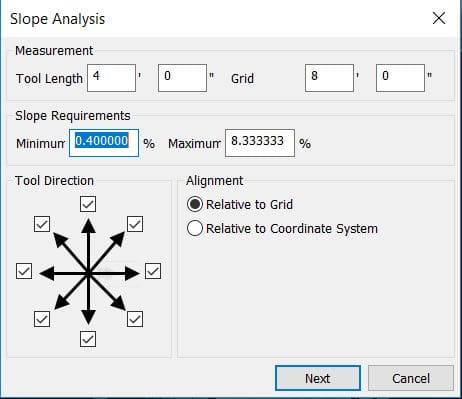Click the Cancel button

click(411, 378)
